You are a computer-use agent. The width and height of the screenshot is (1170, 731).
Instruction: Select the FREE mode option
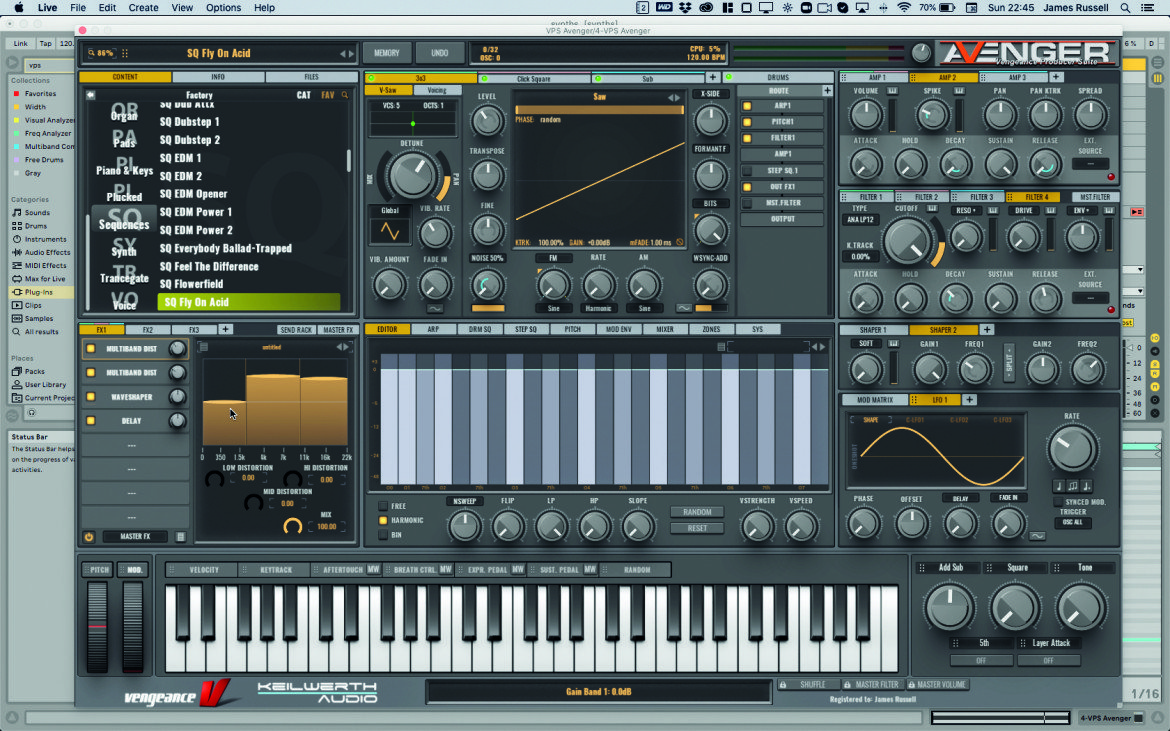(383, 506)
